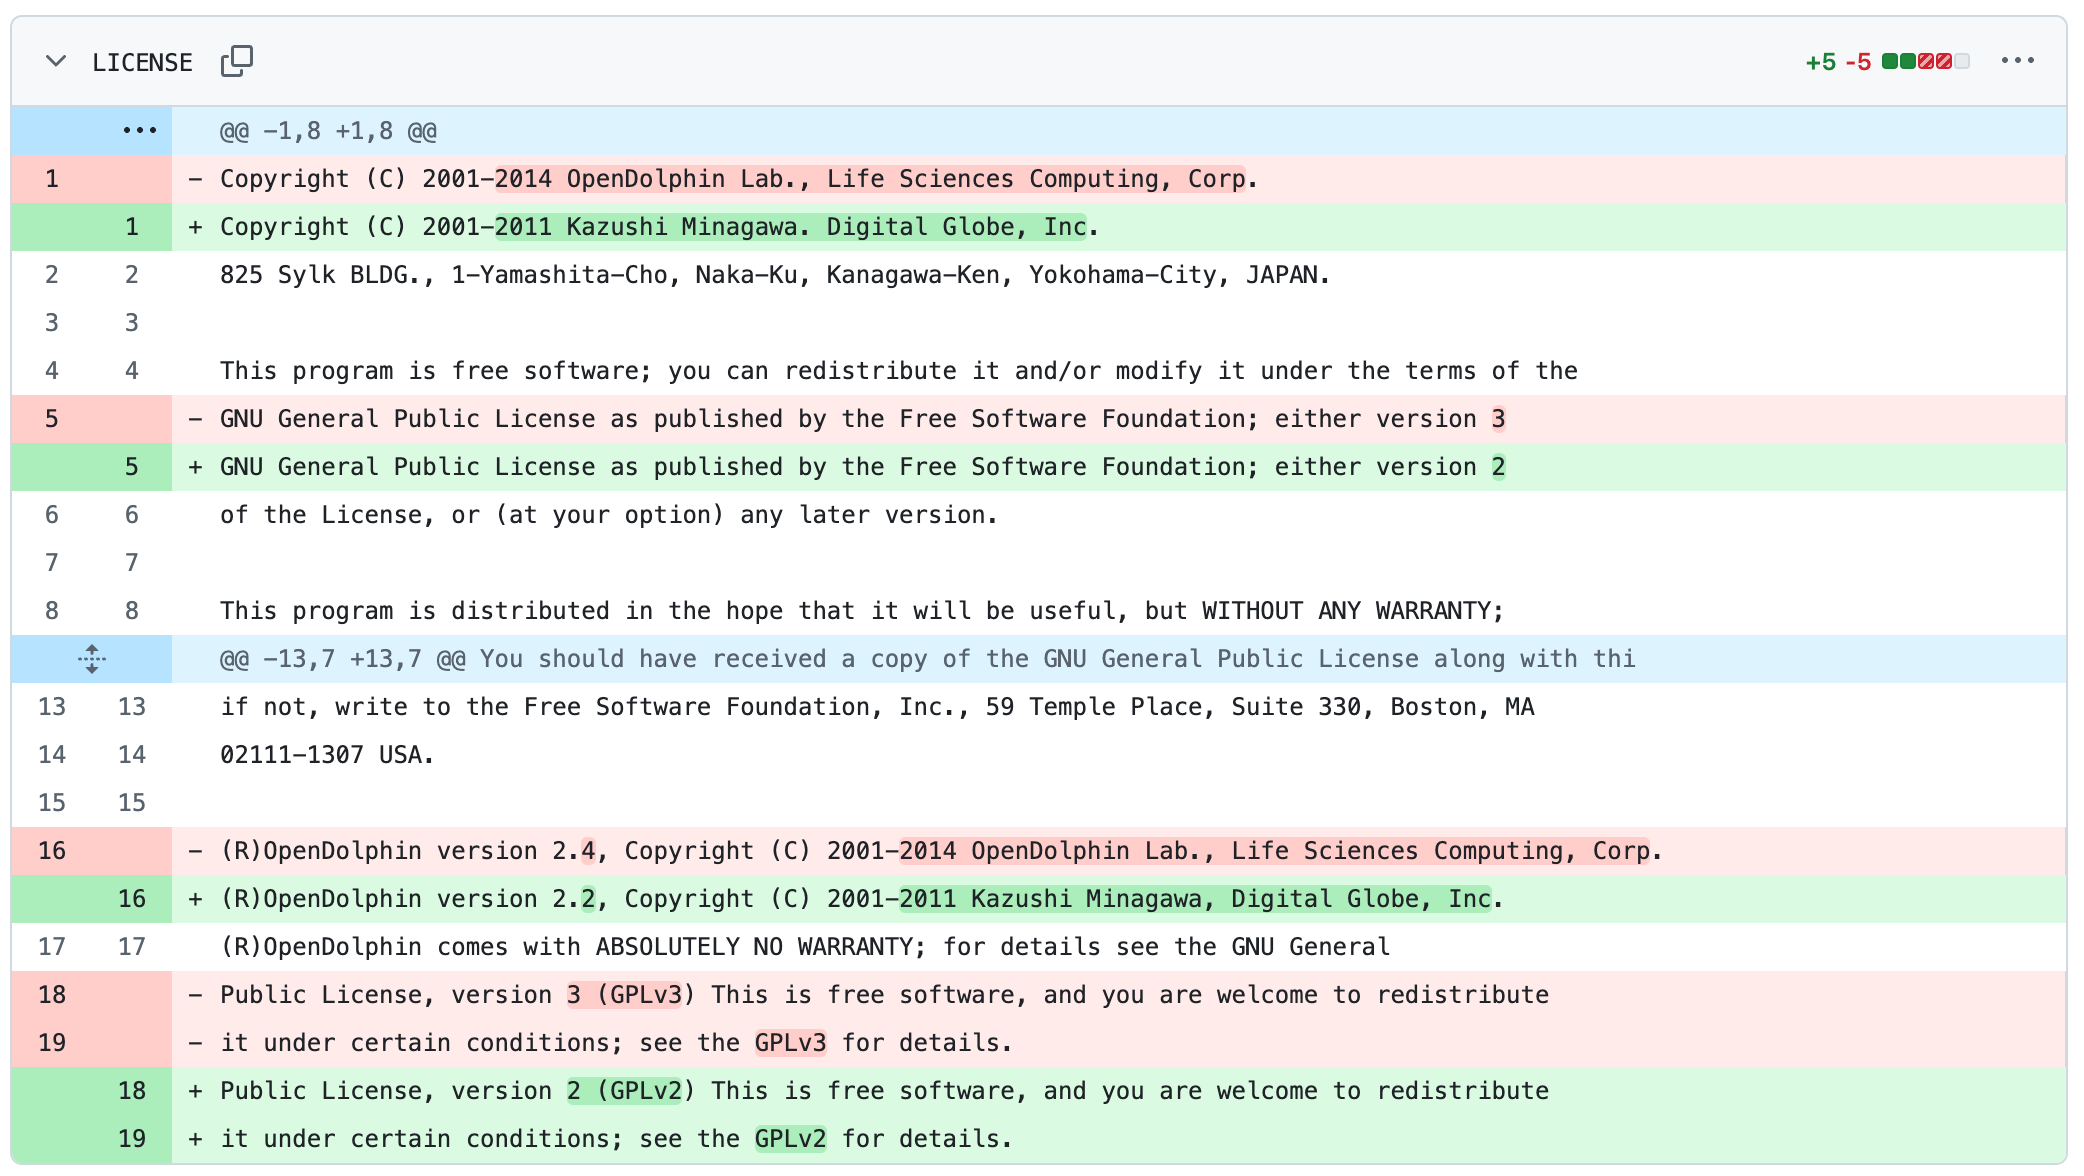The height and width of the screenshot is (1176, 2084).
Task: Select deleted line number 16
Action: tap(52, 851)
